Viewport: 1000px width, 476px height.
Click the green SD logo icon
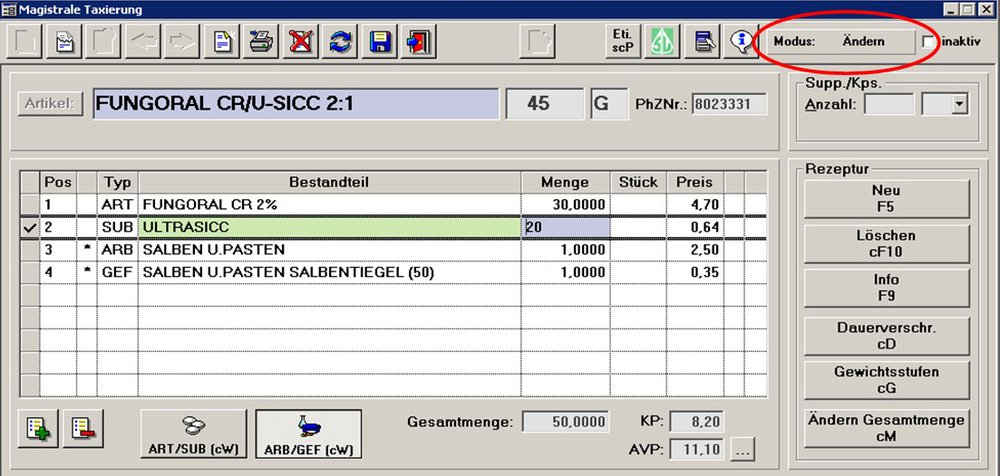[x=662, y=42]
